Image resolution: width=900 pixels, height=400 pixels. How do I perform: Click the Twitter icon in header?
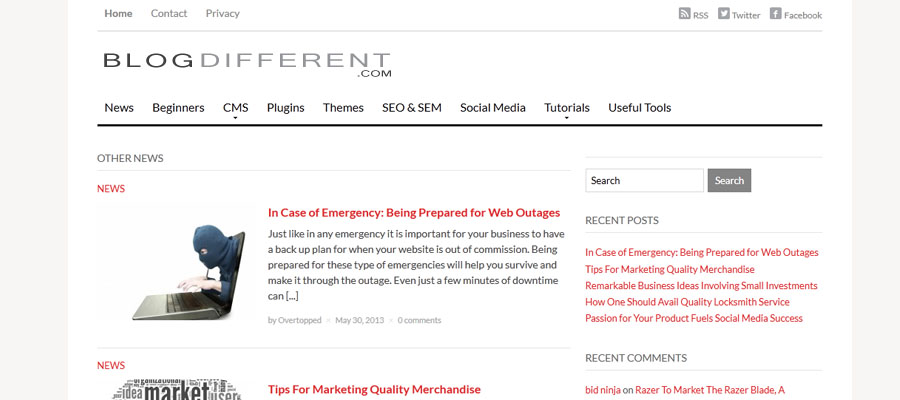pyautogui.click(x=724, y=13)
